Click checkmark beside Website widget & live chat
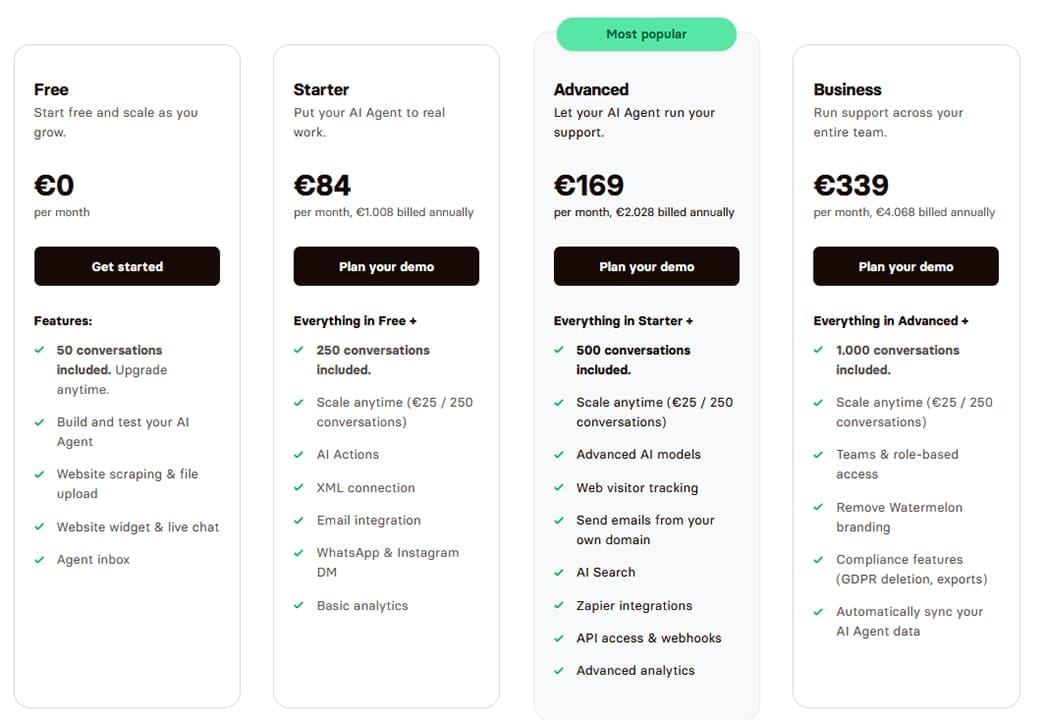Image resolution: width=1046 pixels, height=720 pixels. 39,526
